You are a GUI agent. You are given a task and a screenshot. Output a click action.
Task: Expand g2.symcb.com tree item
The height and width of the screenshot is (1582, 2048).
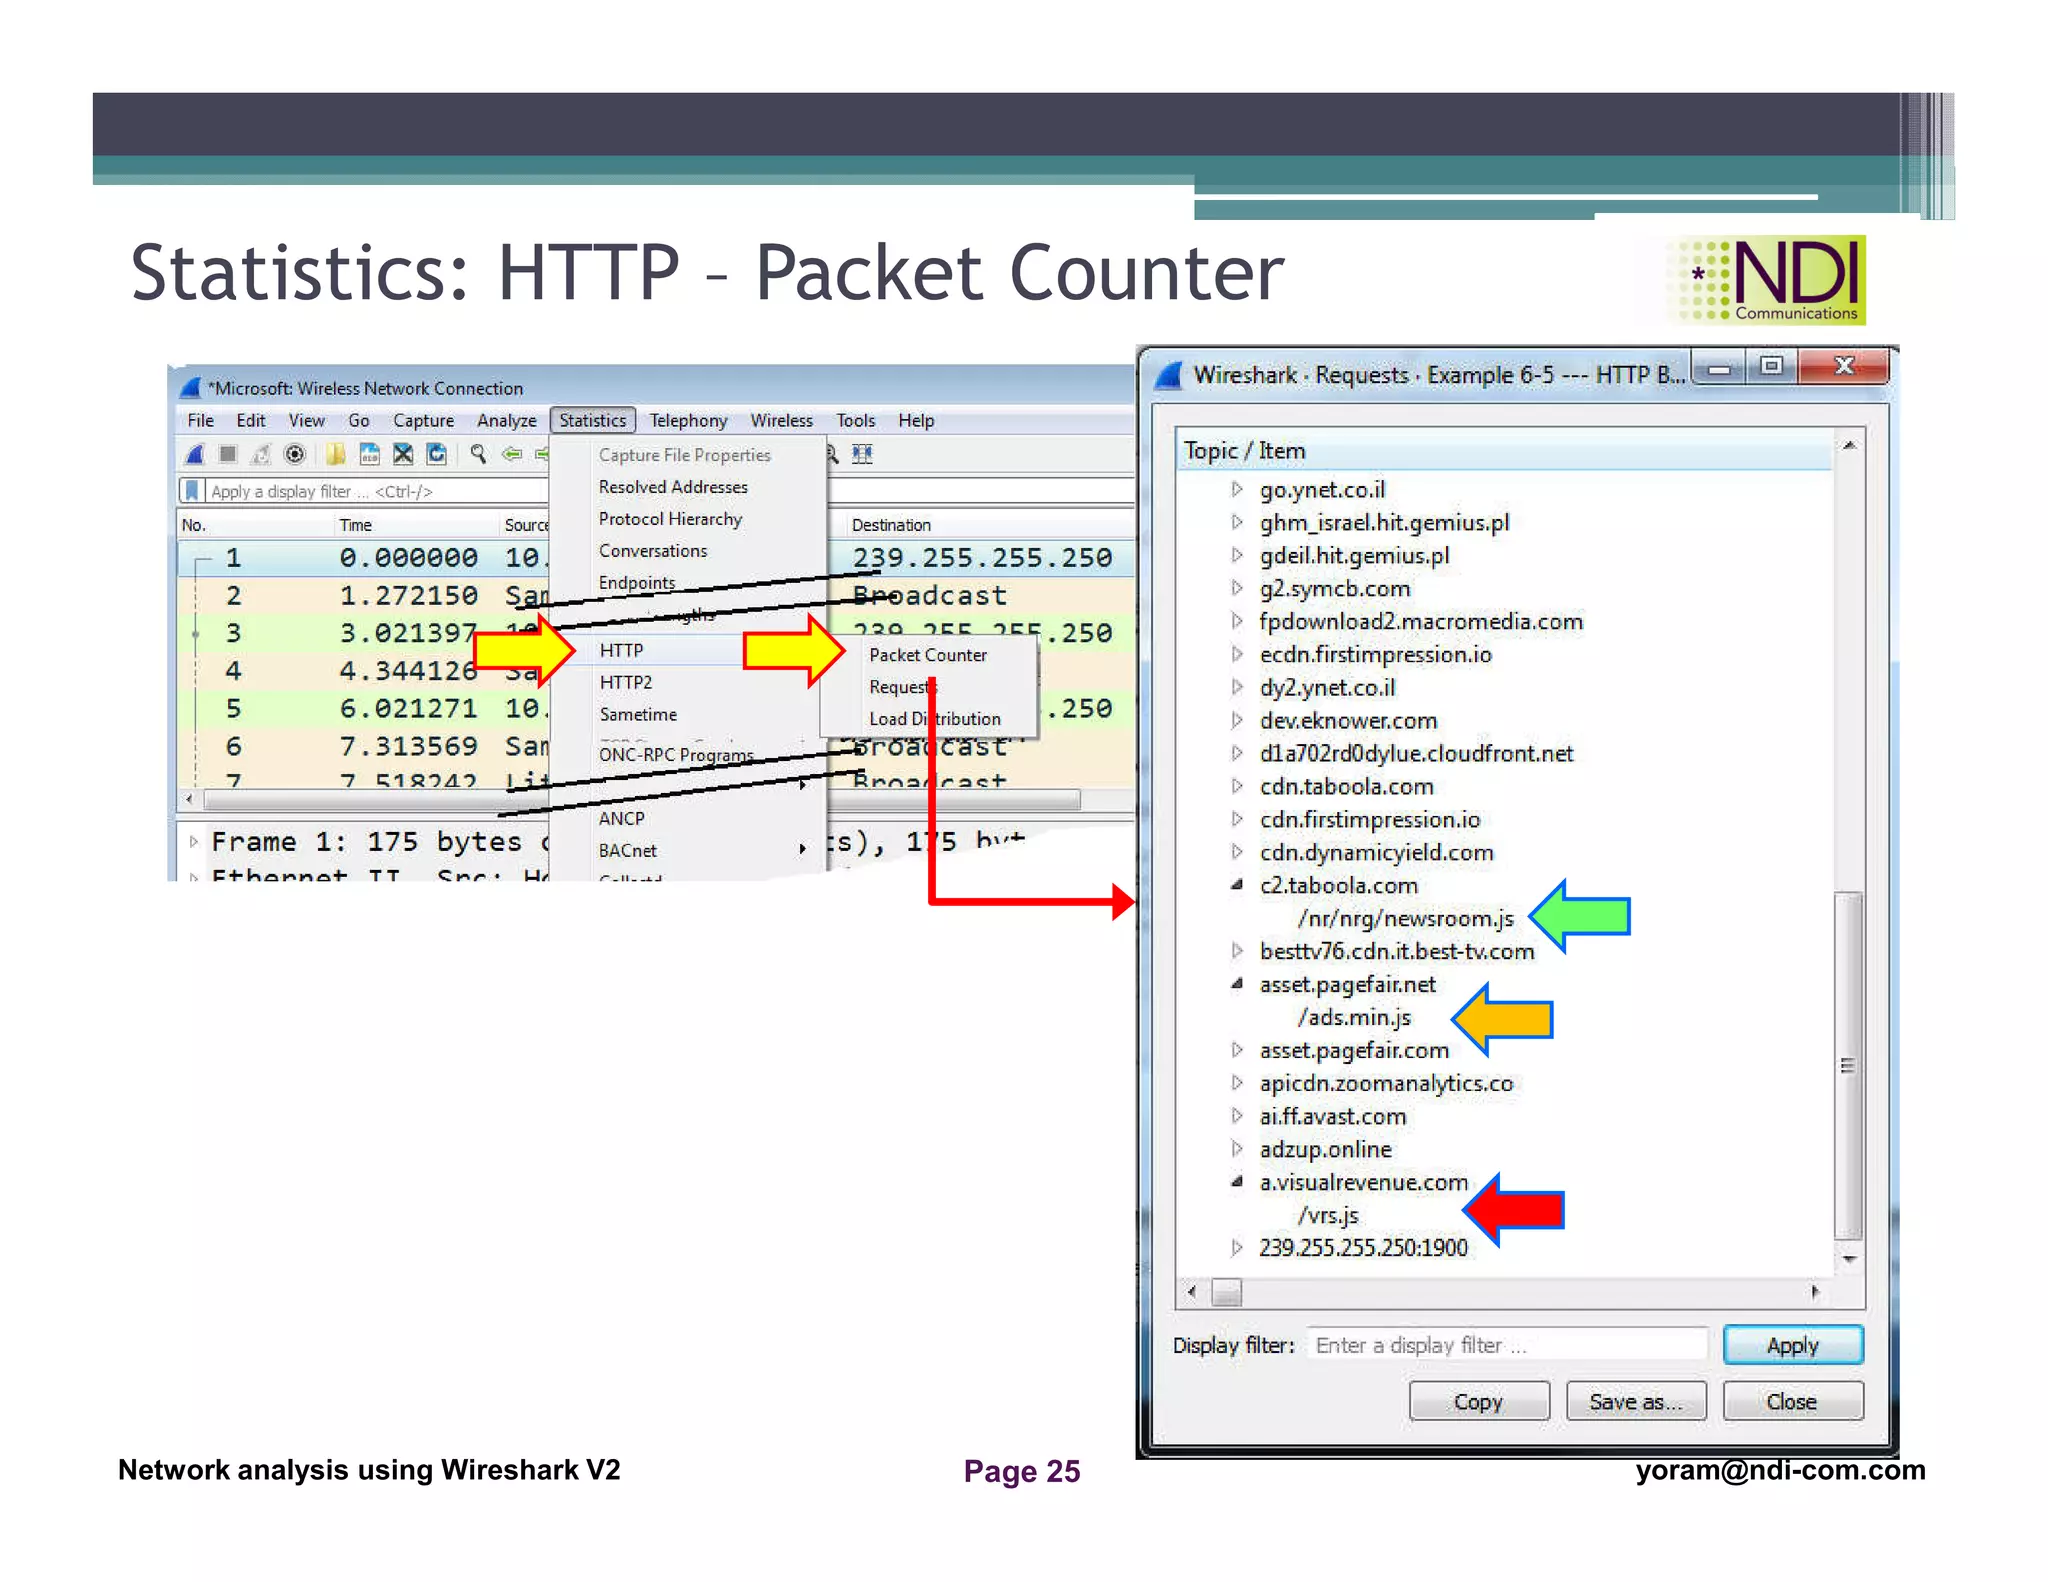1237,588
